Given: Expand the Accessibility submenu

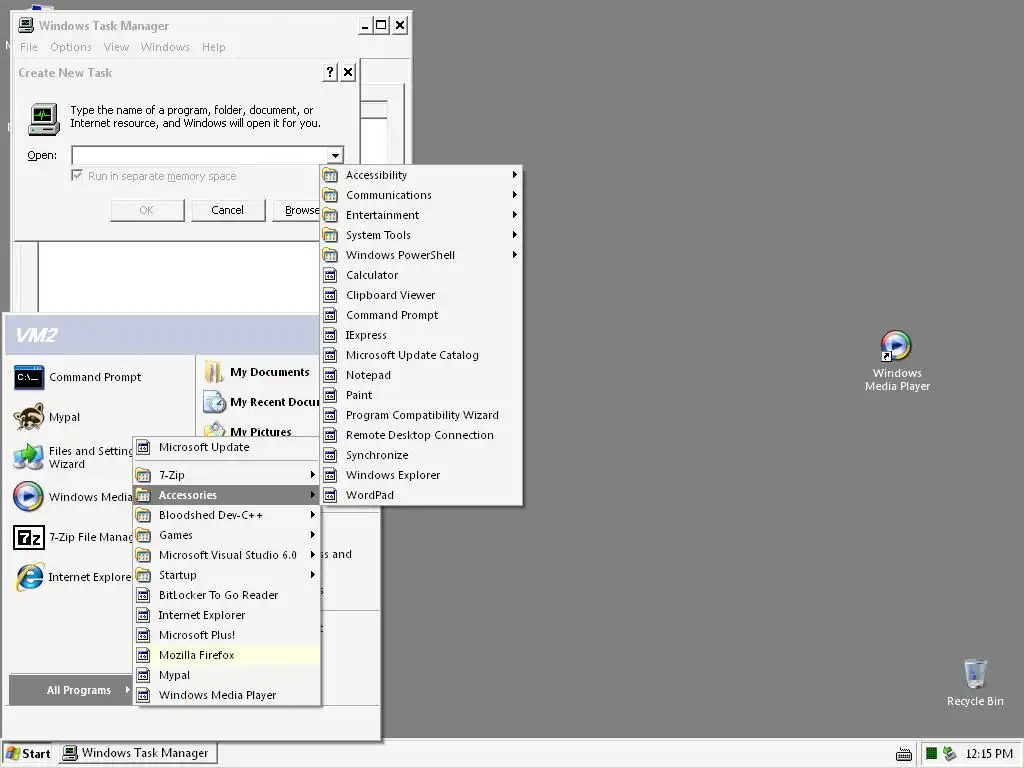Looking at the screenshot, I should (x=421, y=175).
